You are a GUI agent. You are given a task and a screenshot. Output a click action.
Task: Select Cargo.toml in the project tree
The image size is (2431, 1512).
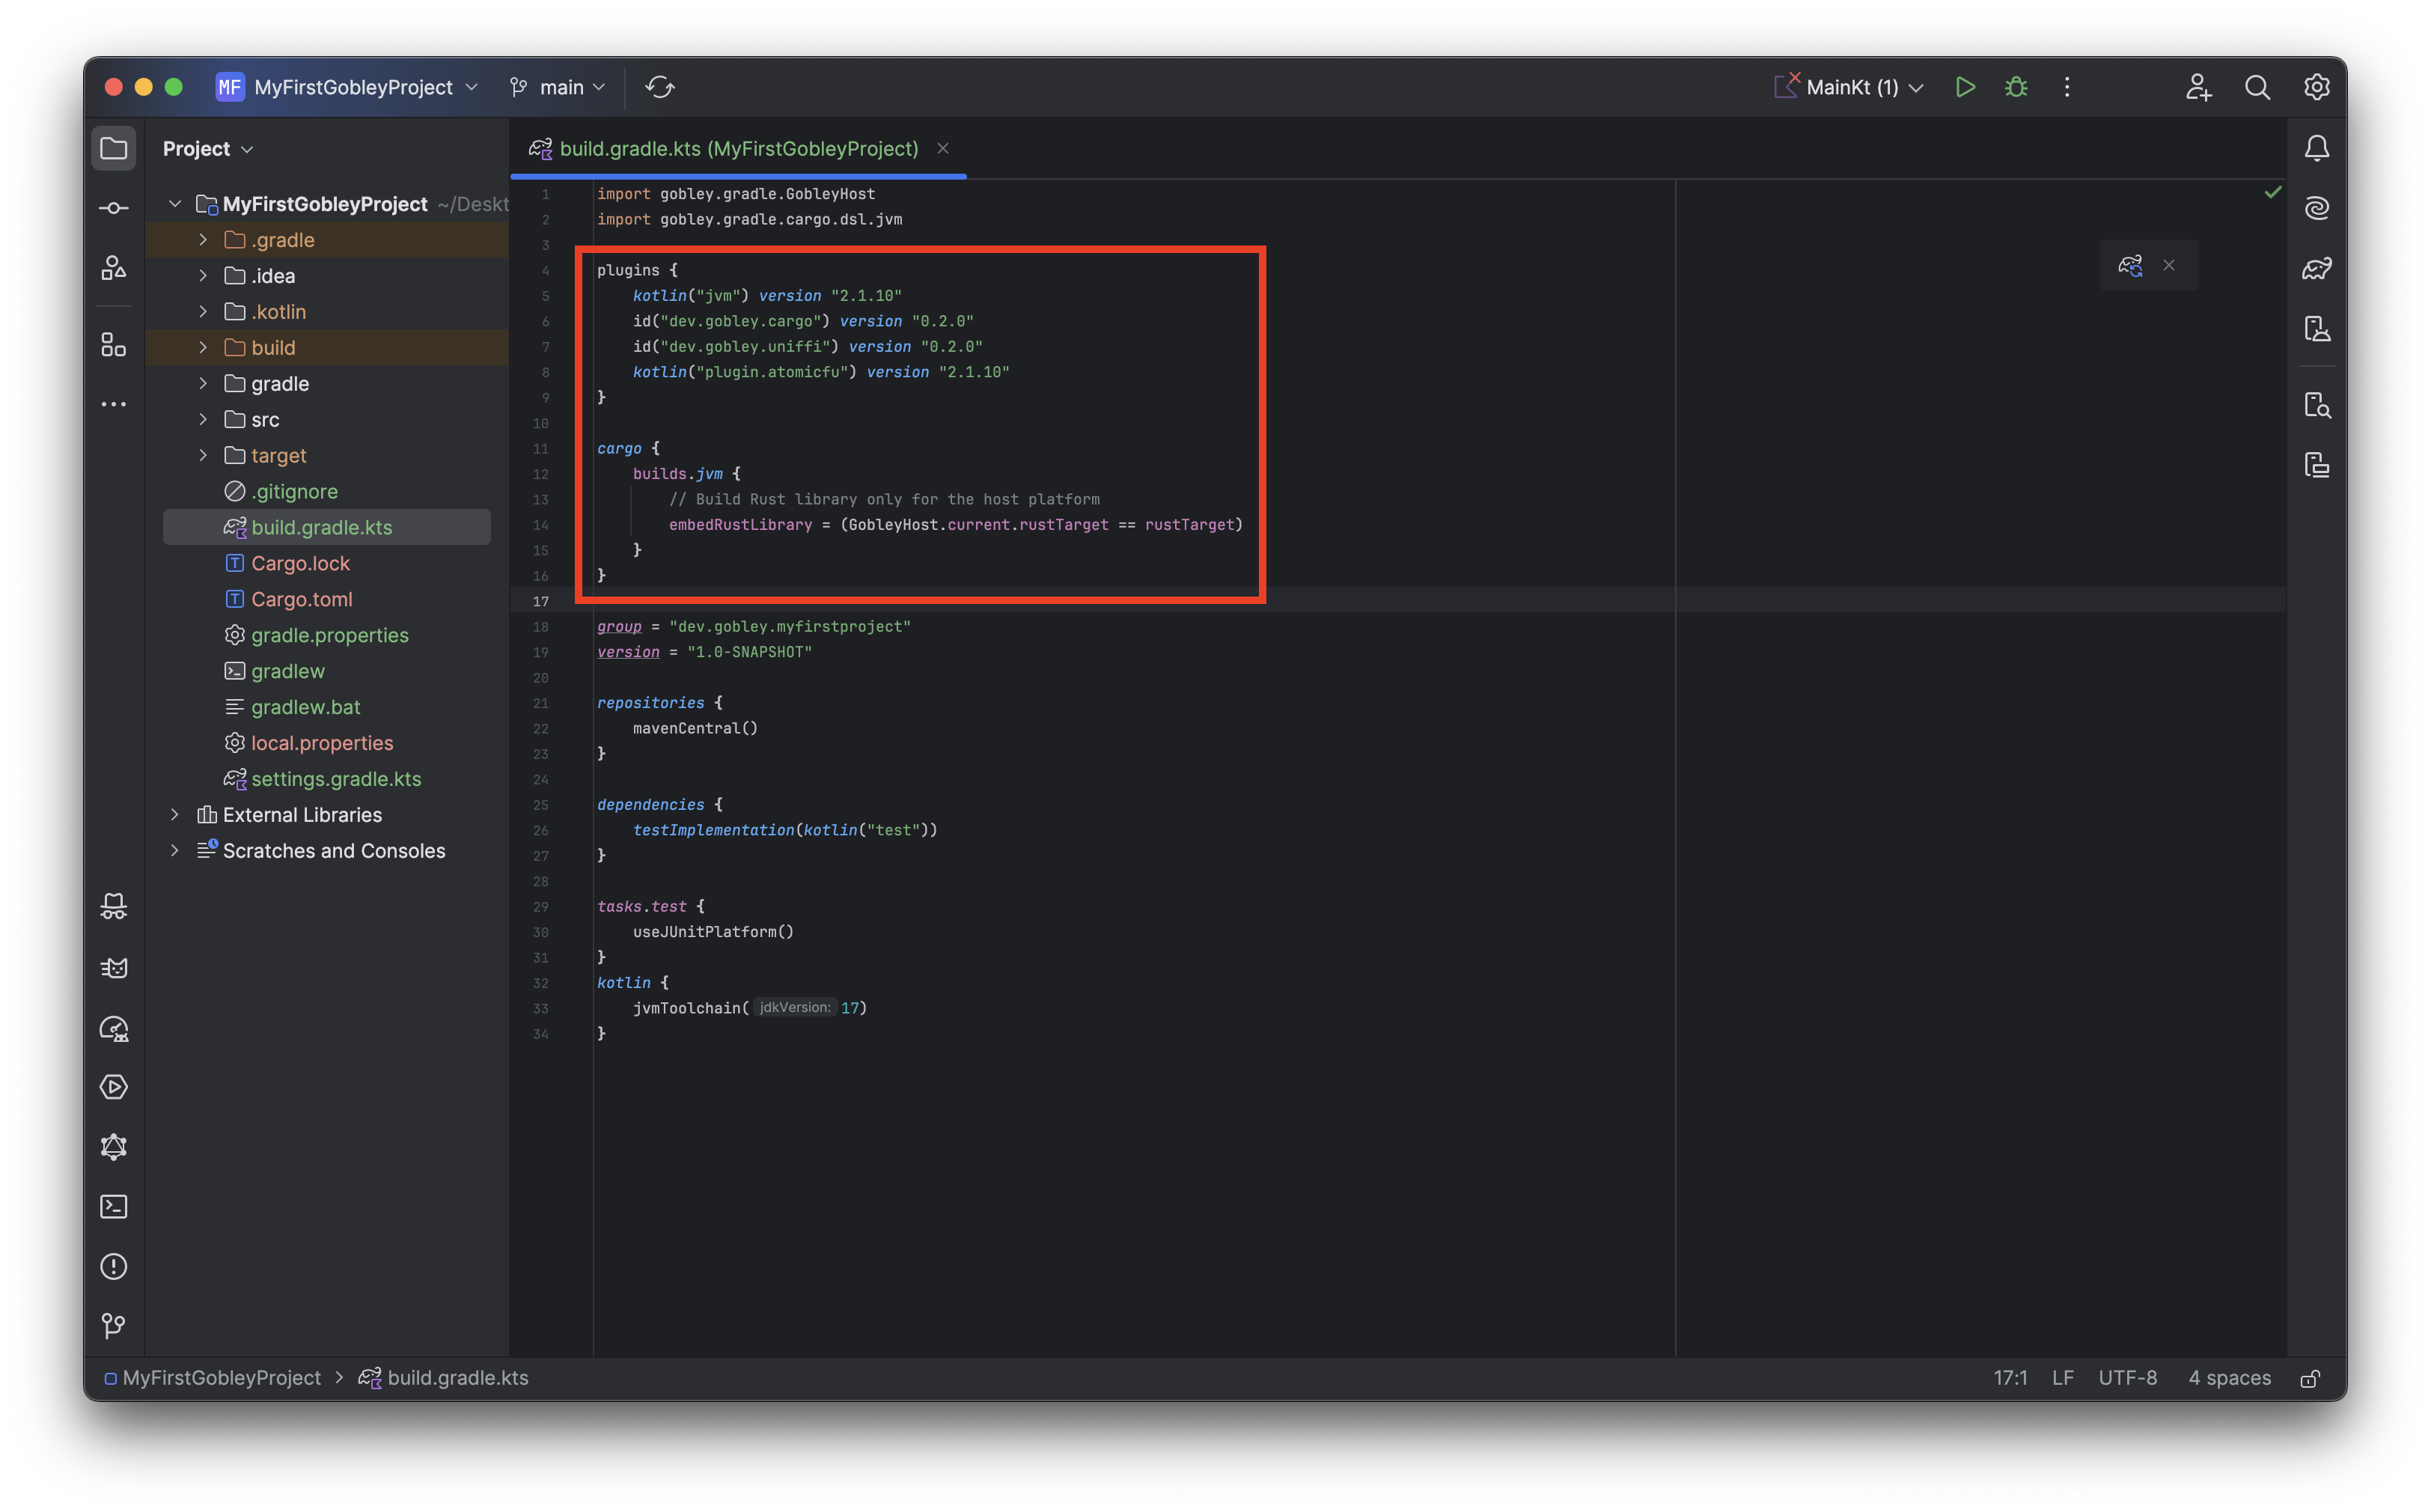pyautogui.click(x=302, y=599)
